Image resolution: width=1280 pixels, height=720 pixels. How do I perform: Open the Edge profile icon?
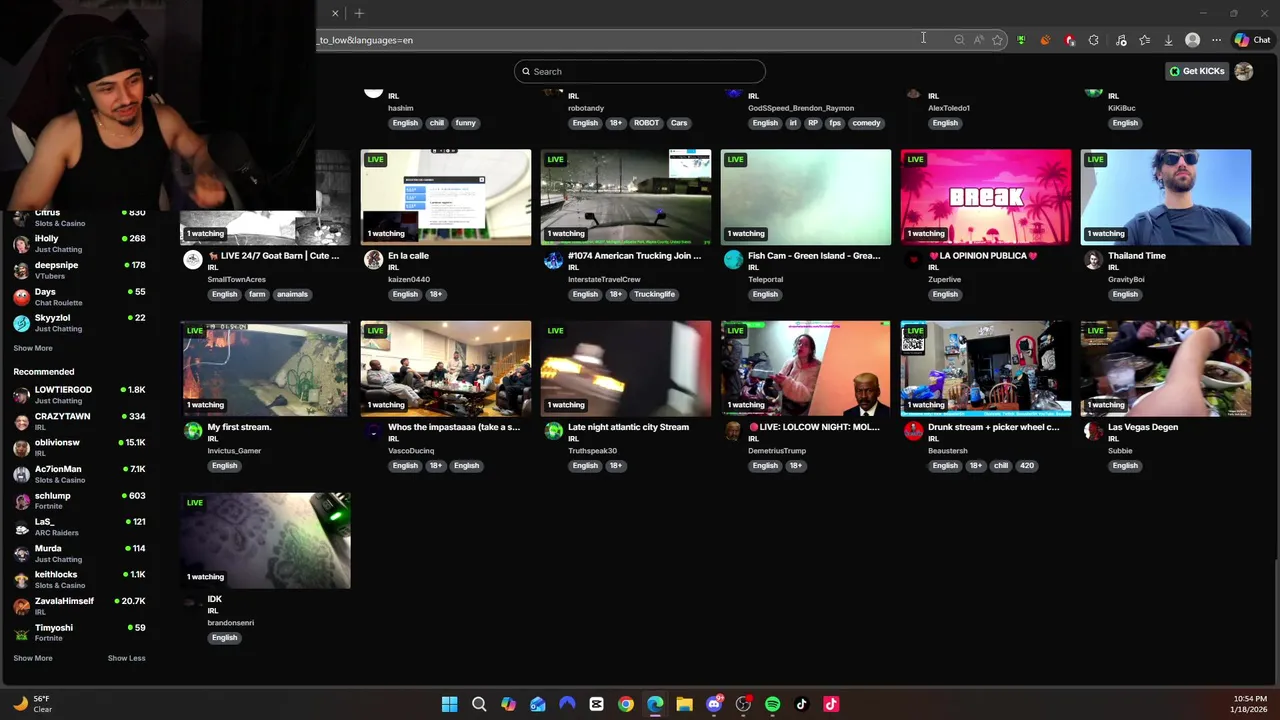tap(1192, 40)
